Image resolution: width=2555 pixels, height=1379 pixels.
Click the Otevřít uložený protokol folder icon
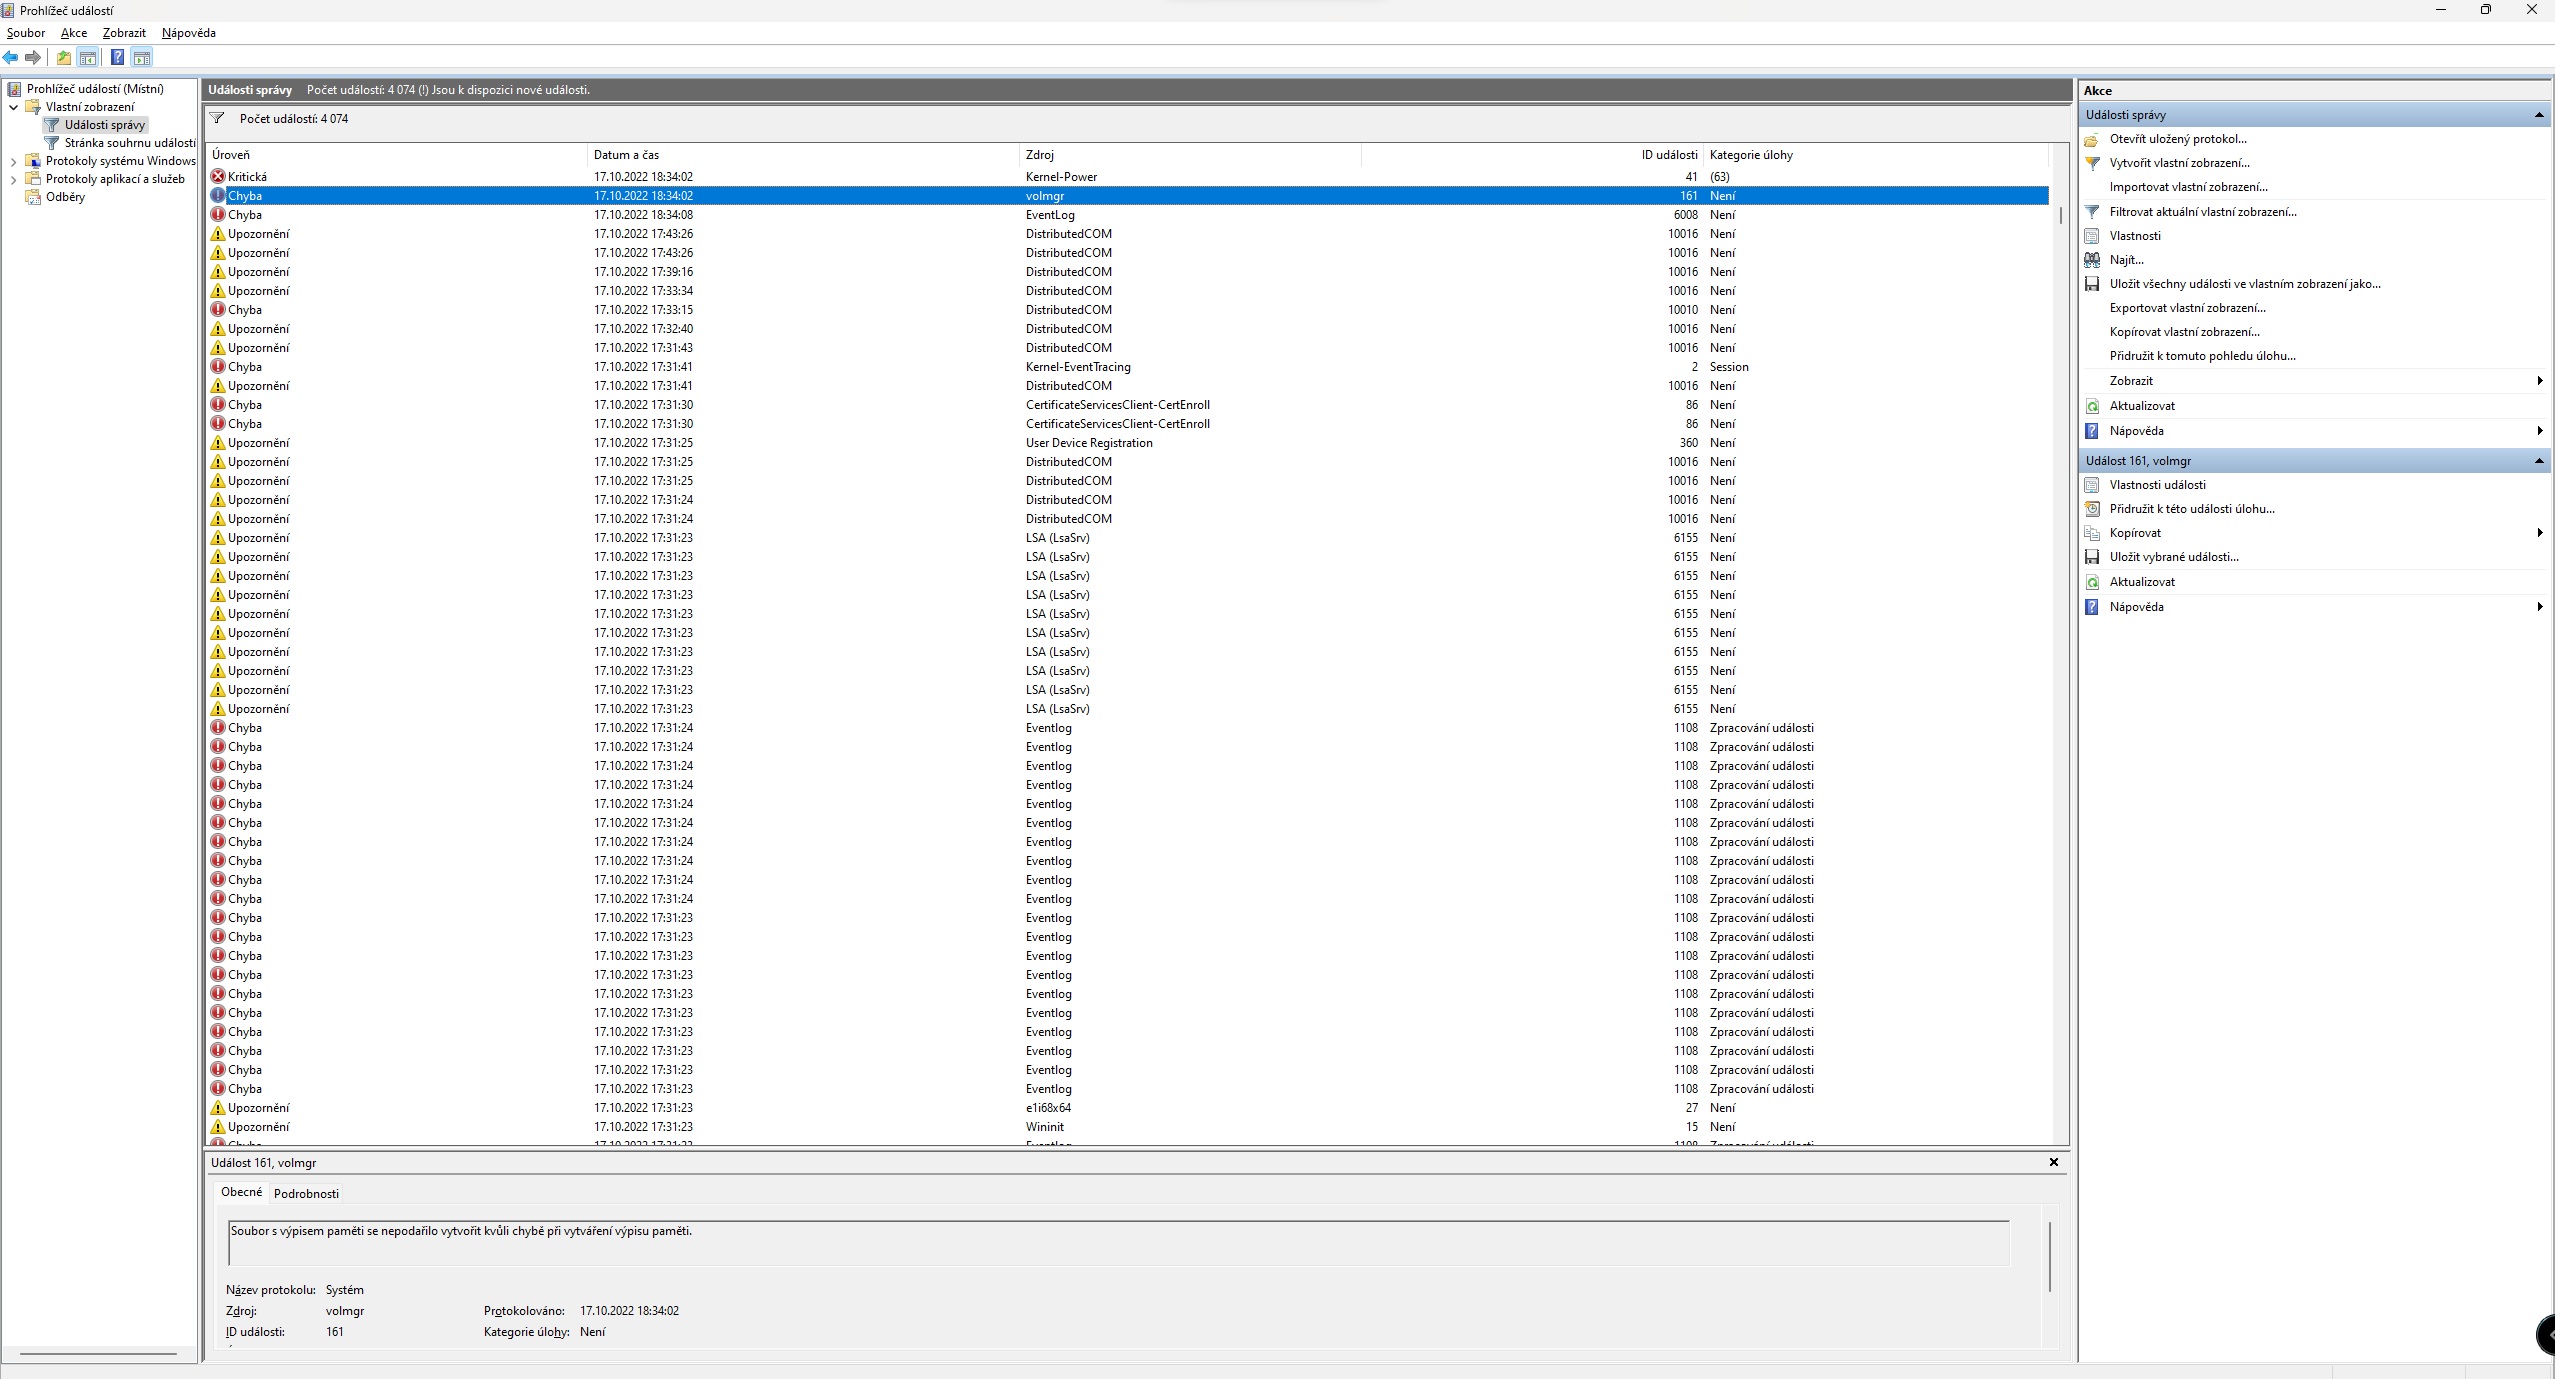point(2092,140)
